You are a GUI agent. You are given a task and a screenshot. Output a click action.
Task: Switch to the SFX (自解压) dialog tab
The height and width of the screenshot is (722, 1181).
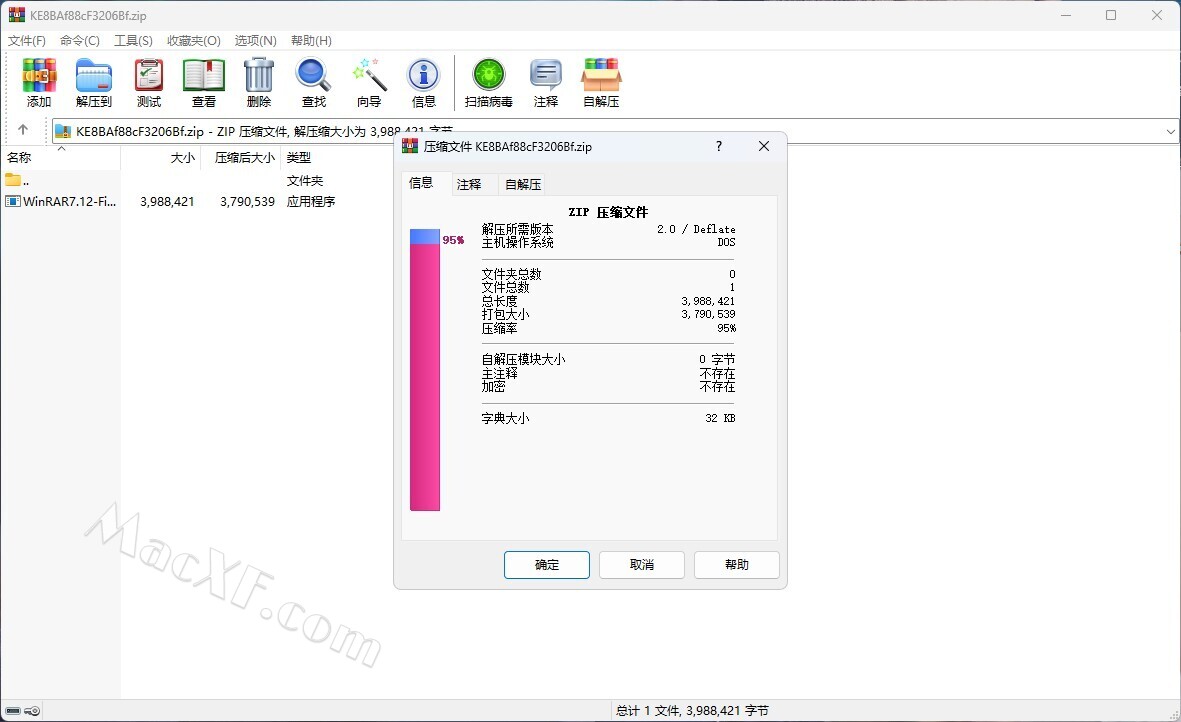[x=523, y=184]
